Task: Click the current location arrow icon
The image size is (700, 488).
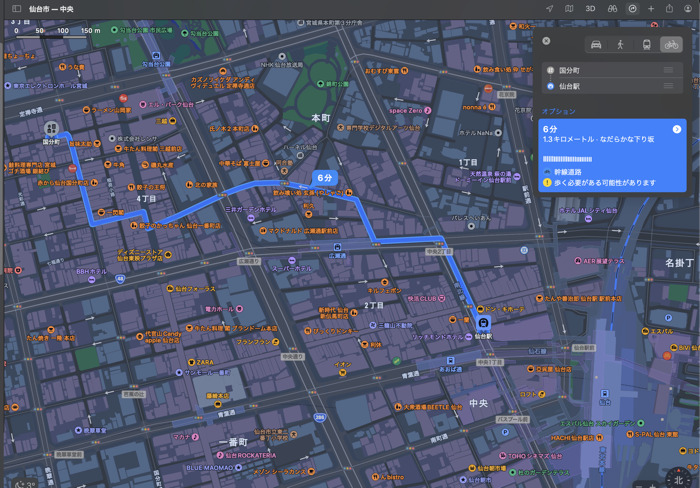Action: (x=550, y=8)
